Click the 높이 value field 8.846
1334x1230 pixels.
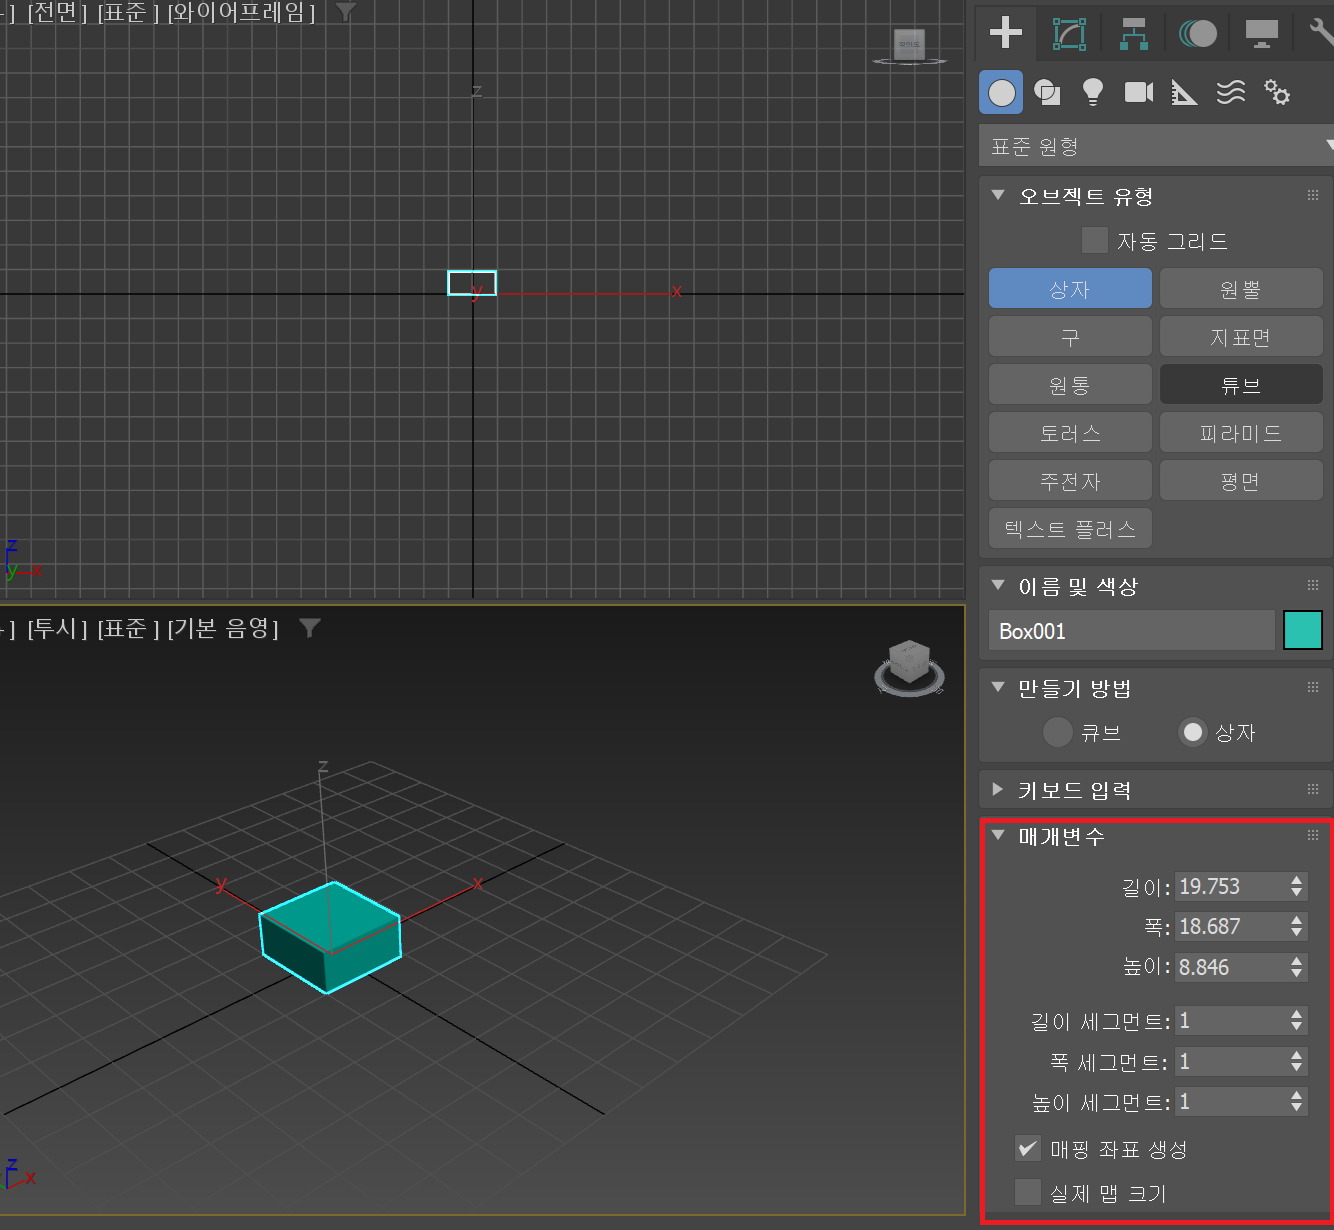(1230, 967)
